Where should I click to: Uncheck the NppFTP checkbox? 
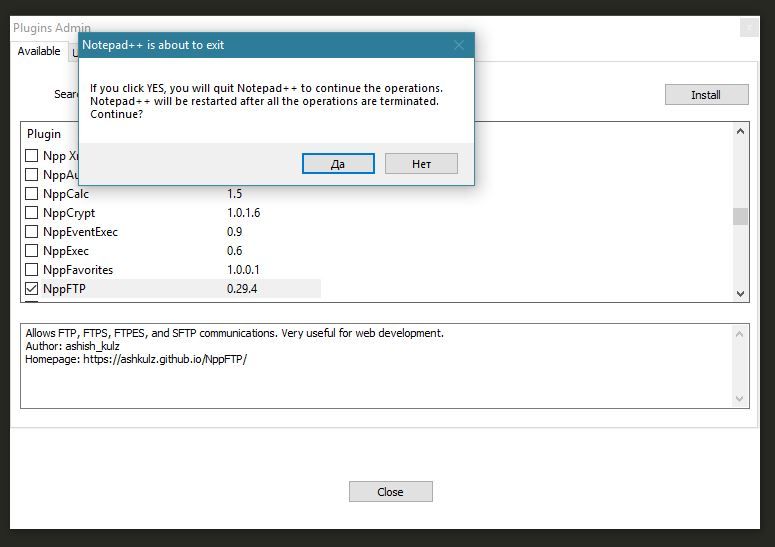32,289
